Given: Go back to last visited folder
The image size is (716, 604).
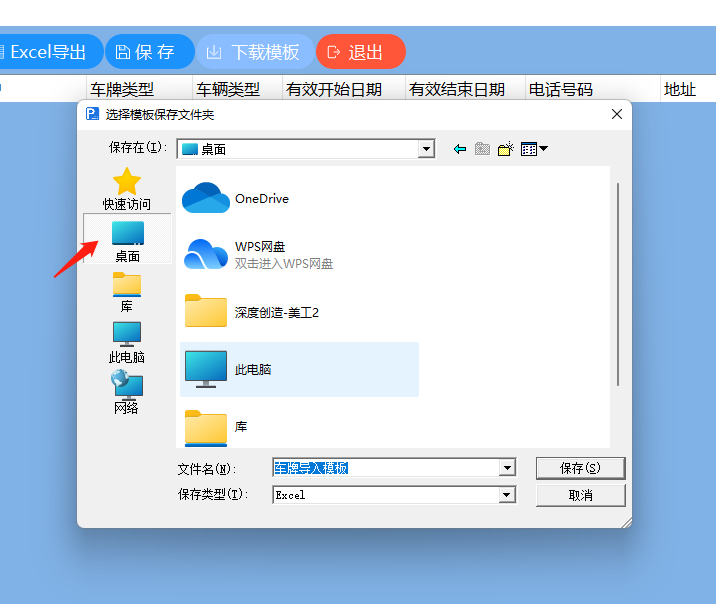Looking at the screenshot, I should click(460, 149).
